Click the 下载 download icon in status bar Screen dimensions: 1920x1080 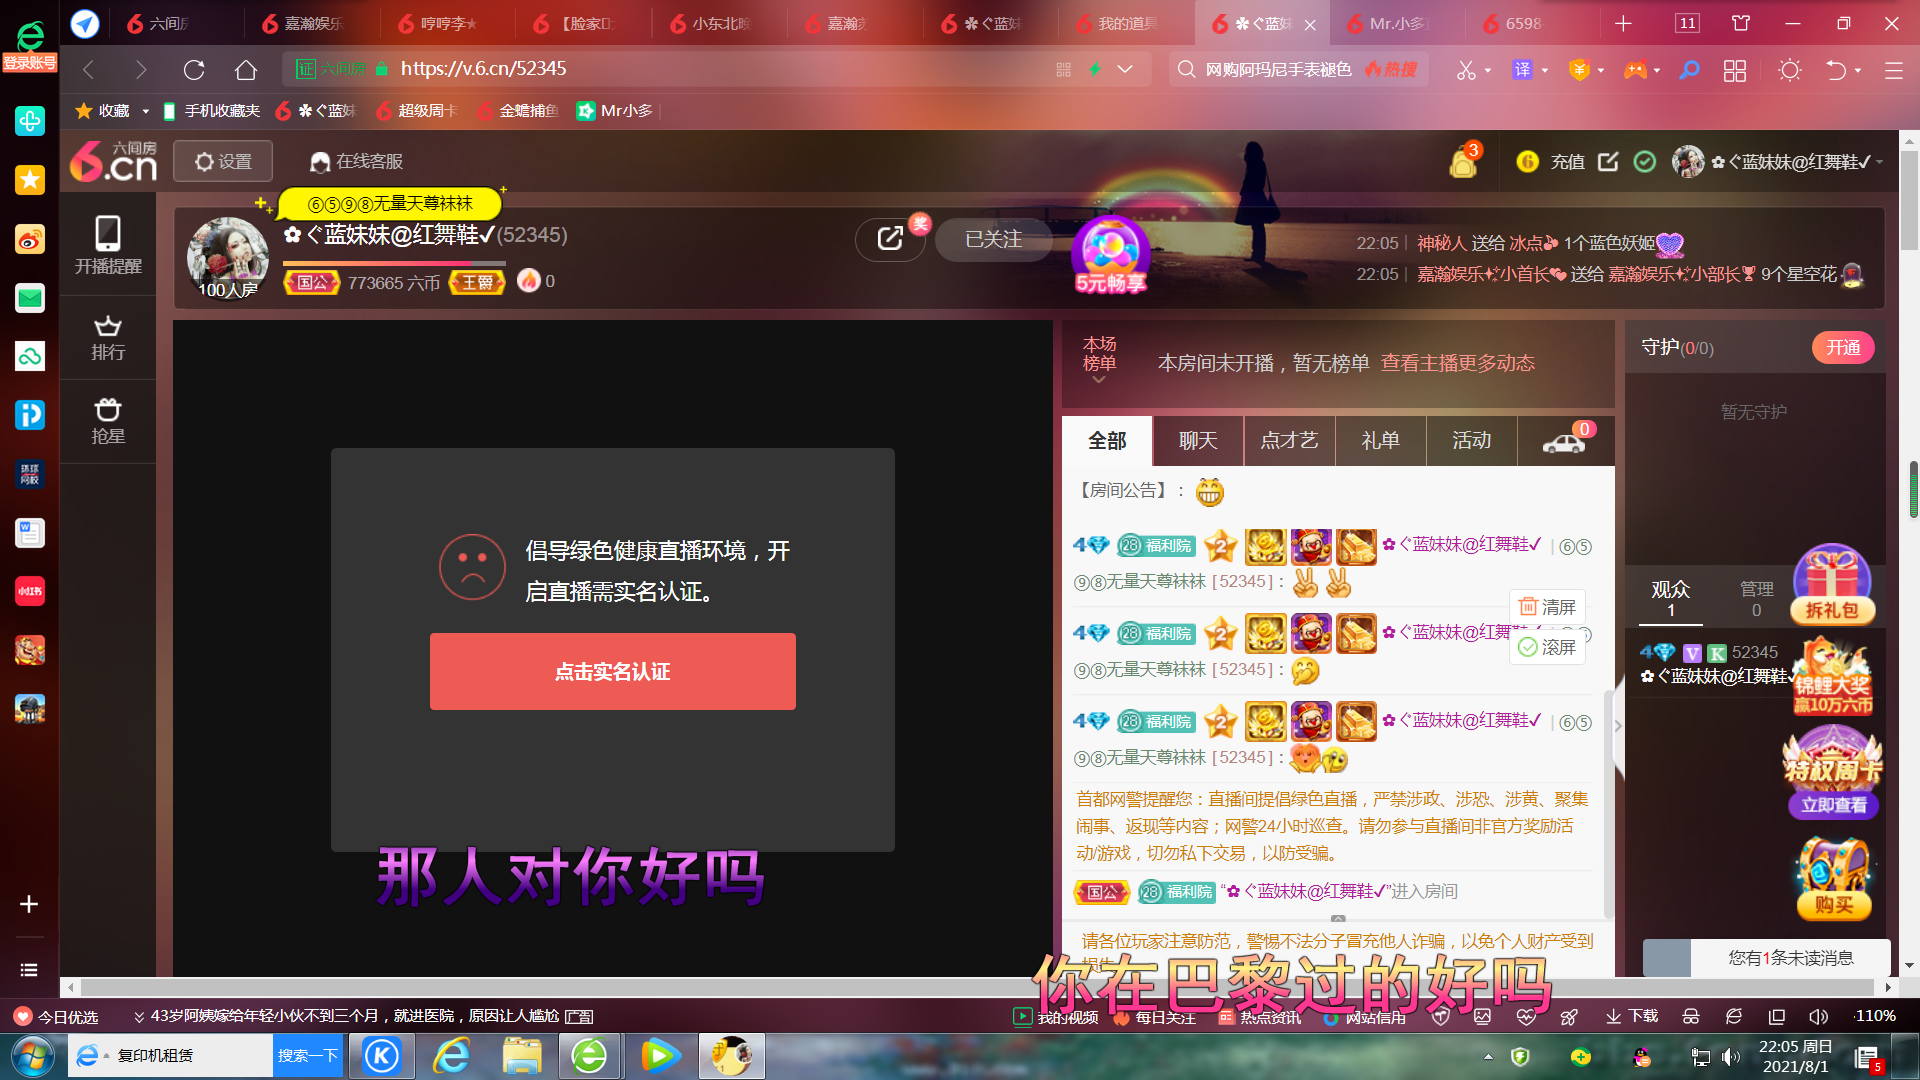pos(1631,1016)
